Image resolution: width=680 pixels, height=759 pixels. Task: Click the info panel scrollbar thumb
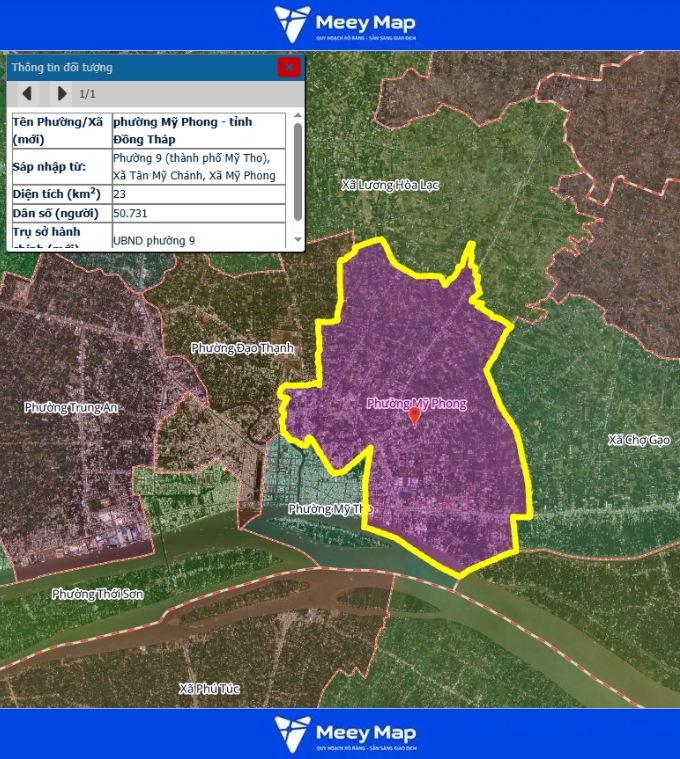(x=297, y=170)
